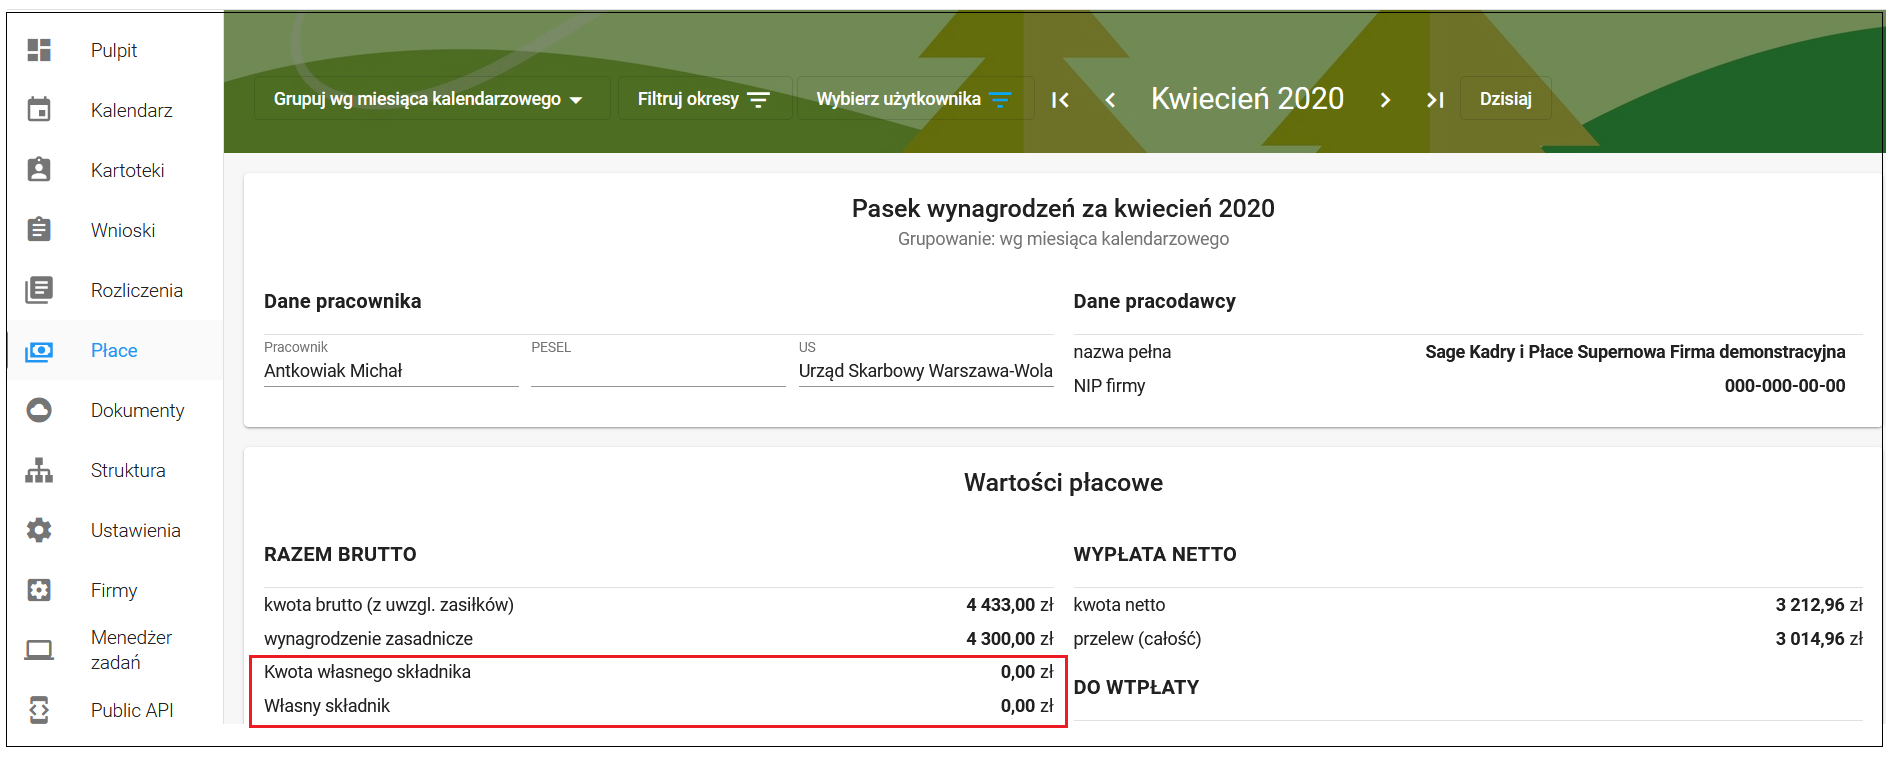Click the WYPŁATA NETTO heading
1891x761 pixels.
click(x=1155, y=554)
